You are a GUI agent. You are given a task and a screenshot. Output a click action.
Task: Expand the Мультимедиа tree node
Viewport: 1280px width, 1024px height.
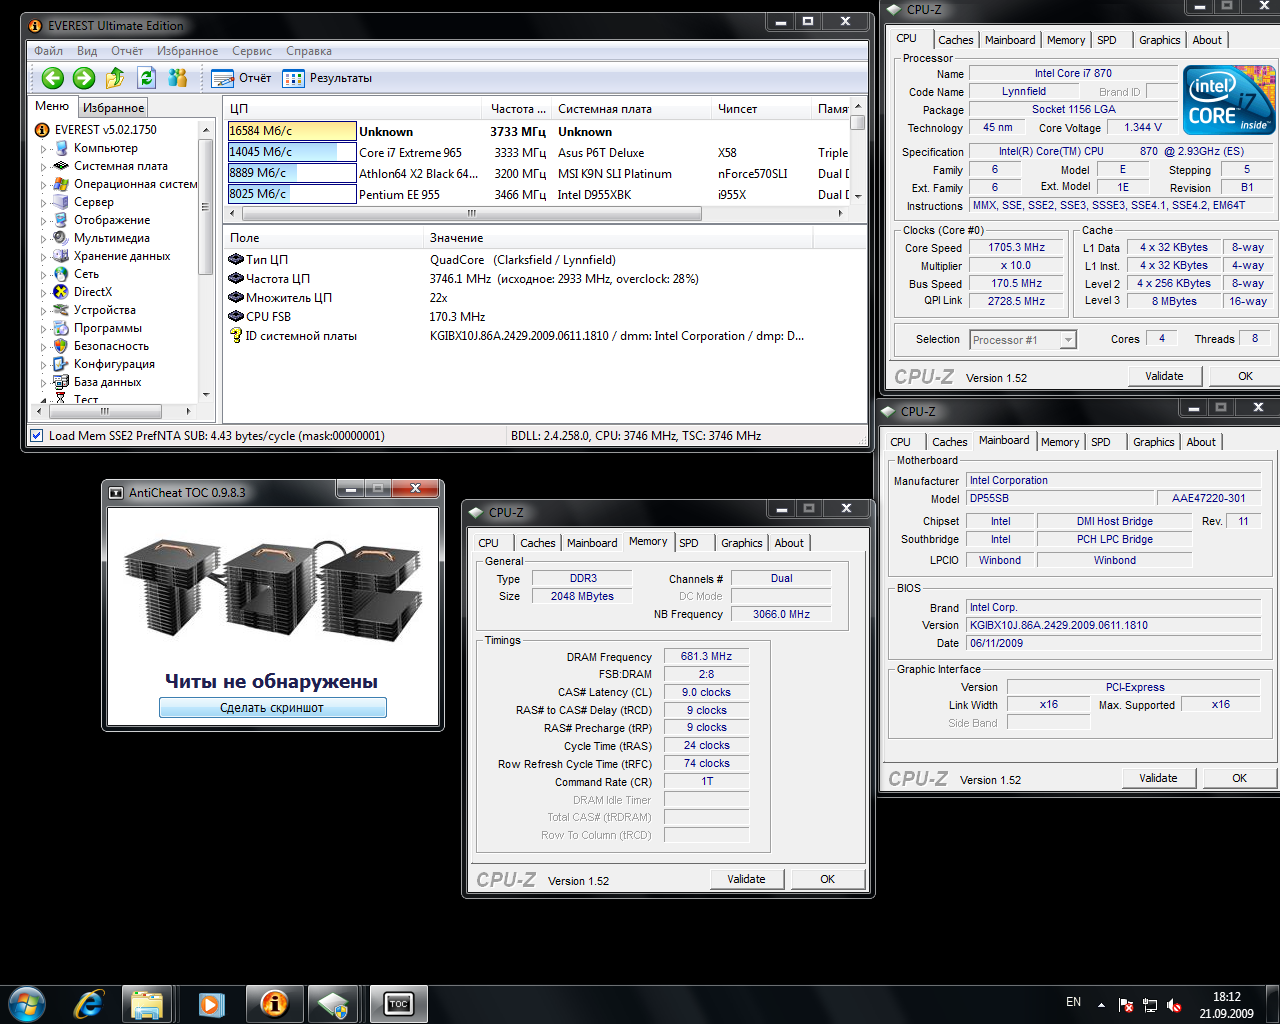pyautogui.click(x=43, y=238)
